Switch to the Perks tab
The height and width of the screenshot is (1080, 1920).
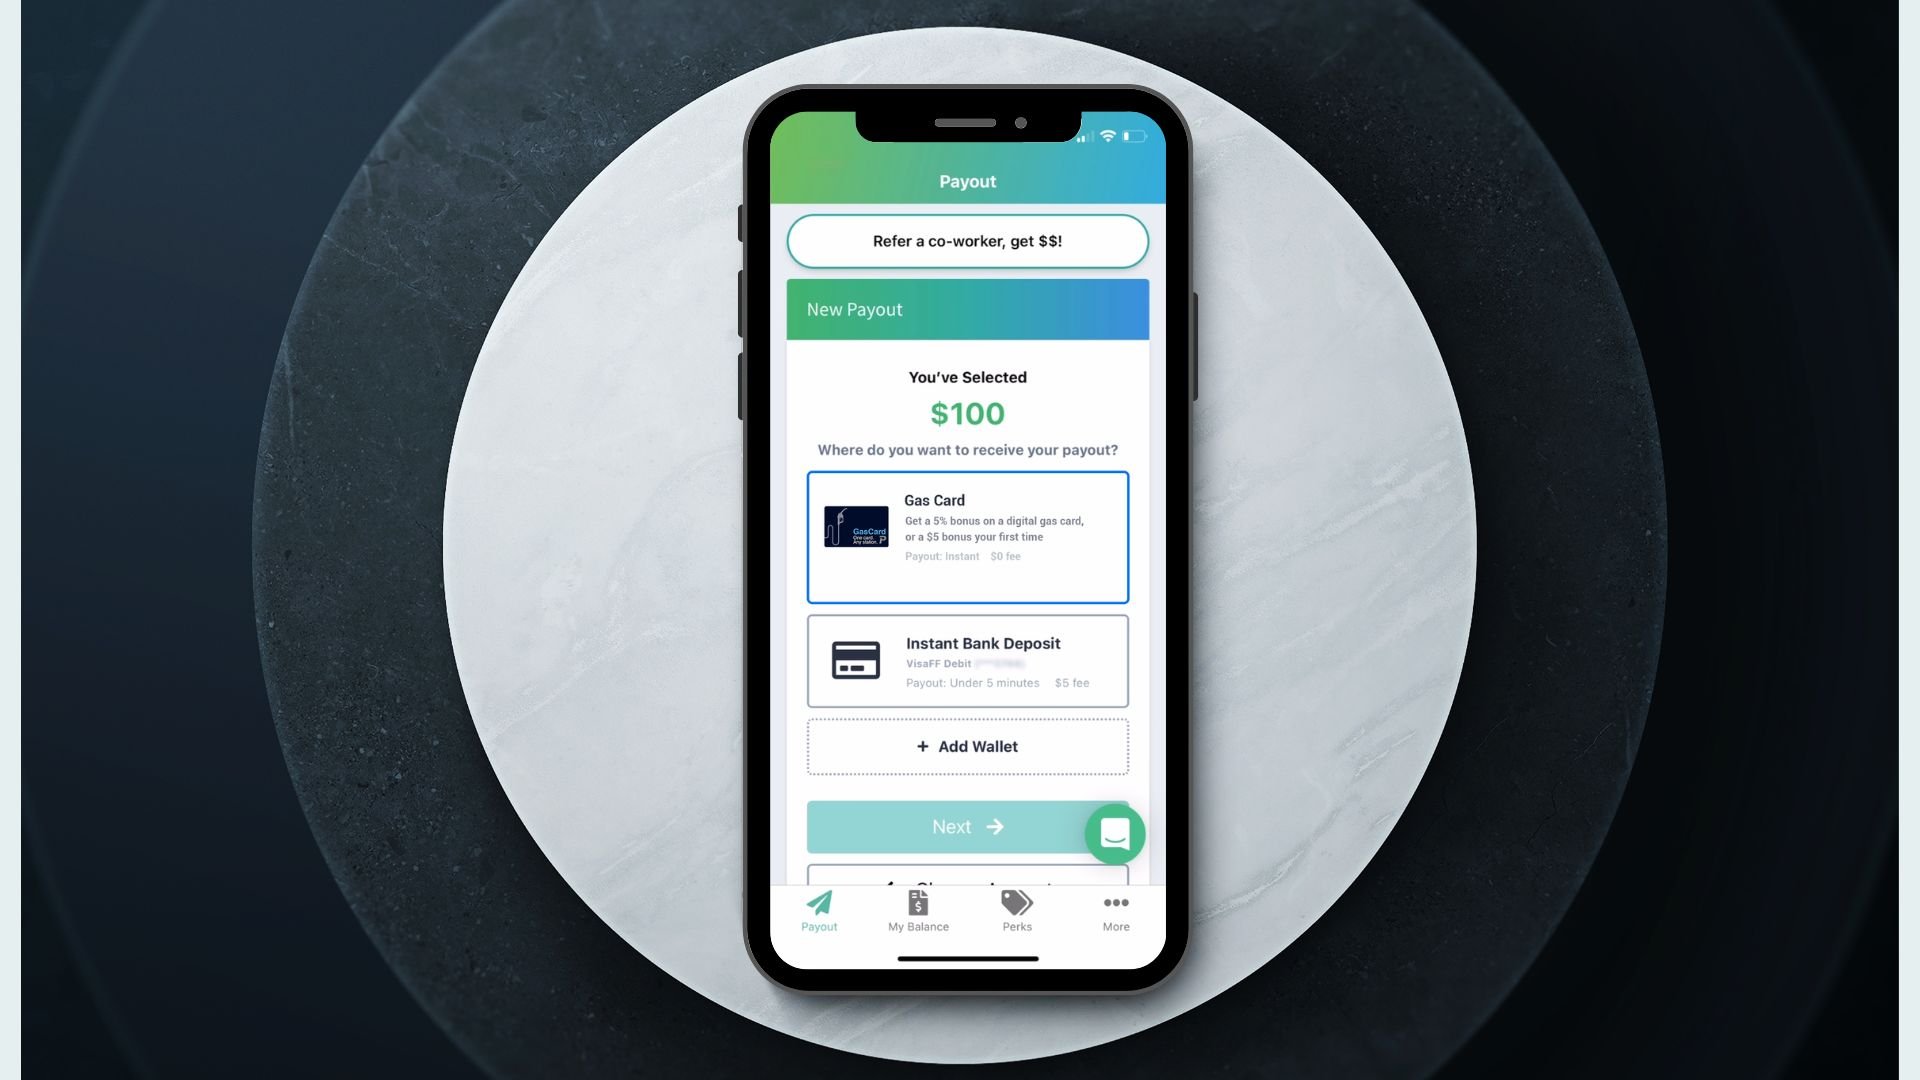(1015, 910)
